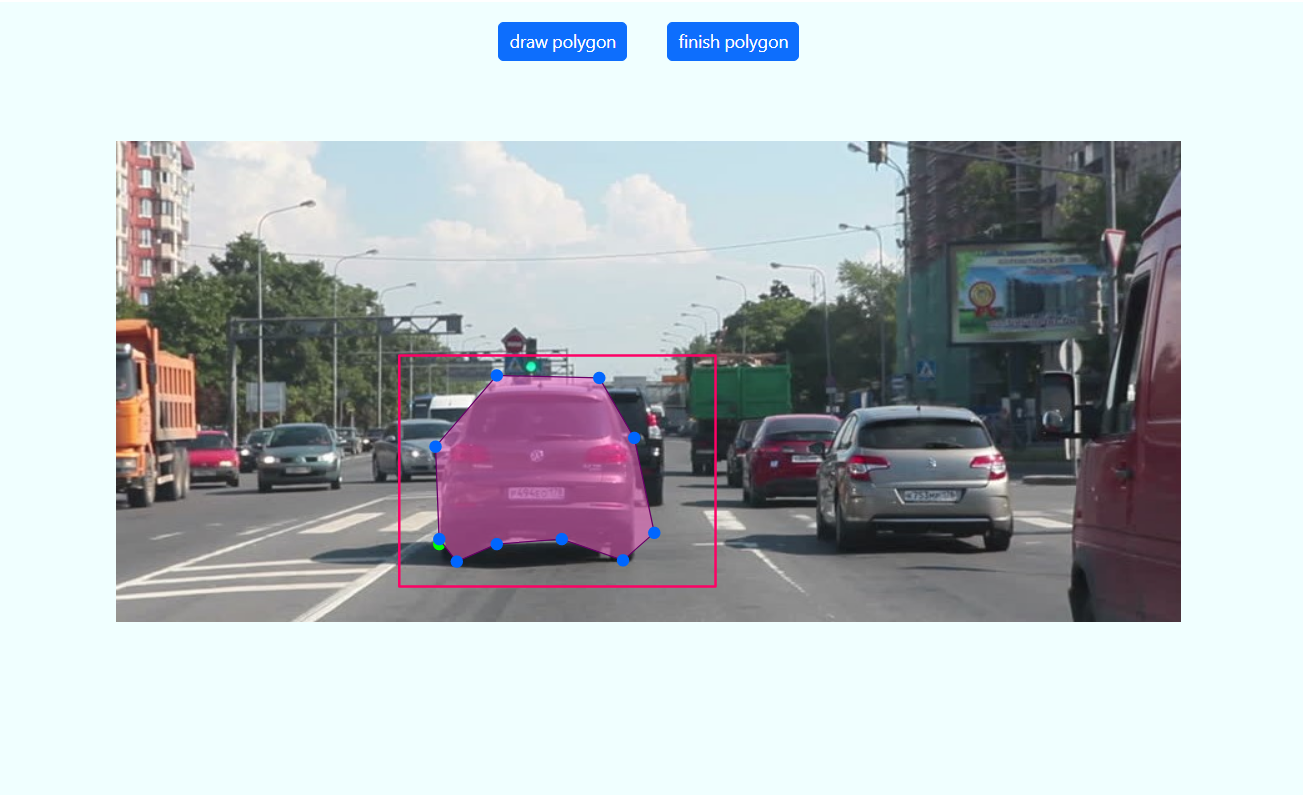Click the silver Peugeot car in the image

click(x=915, y=476)
